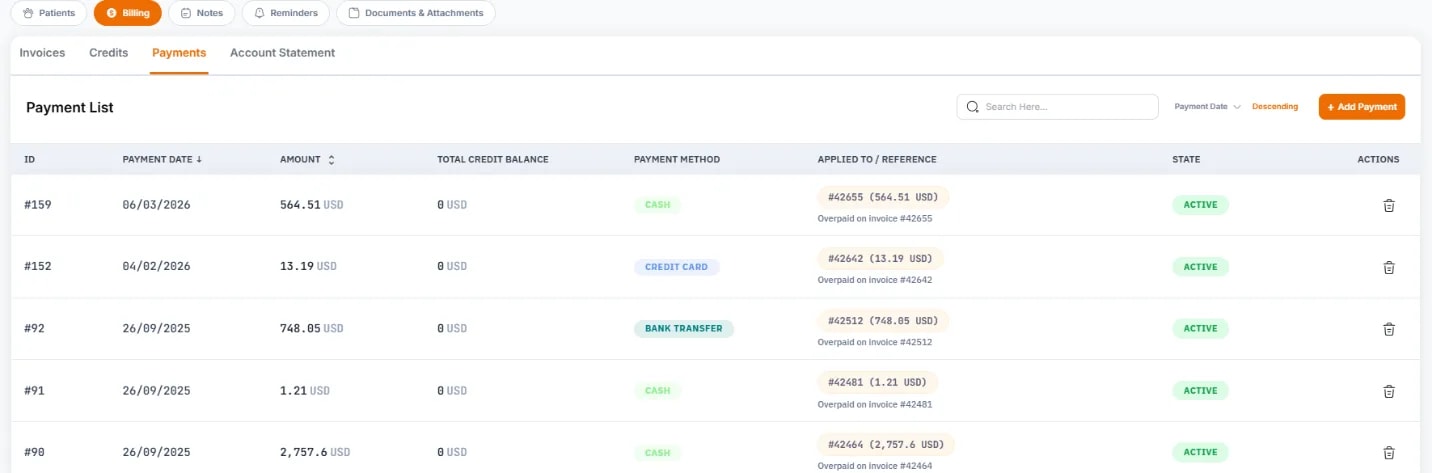
Task: Click Add Payment button
Action: (1361, 107)
